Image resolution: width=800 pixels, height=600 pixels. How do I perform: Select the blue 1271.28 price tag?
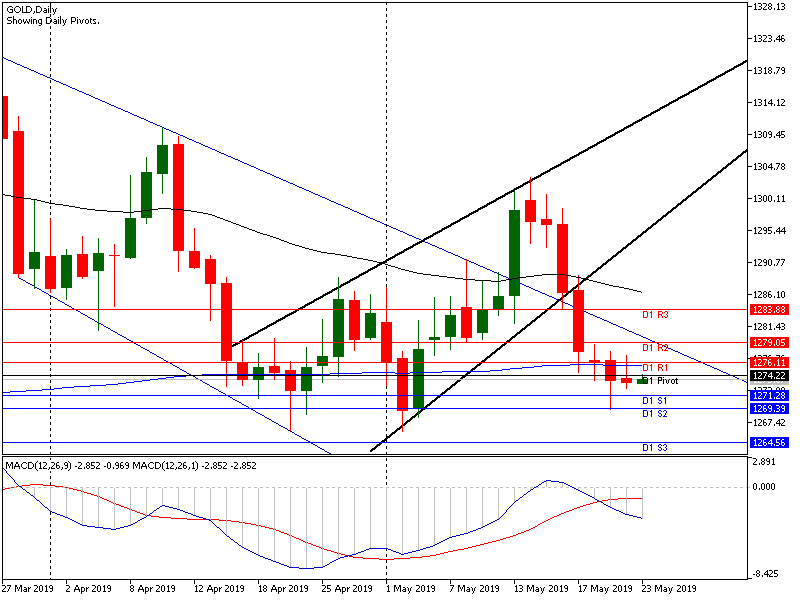coord(766,396)
